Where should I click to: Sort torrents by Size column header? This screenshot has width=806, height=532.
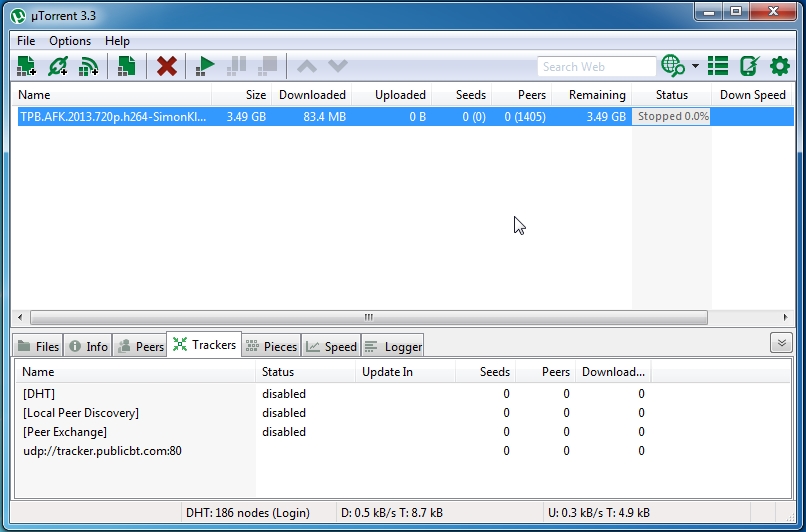(x=242, y=95)
